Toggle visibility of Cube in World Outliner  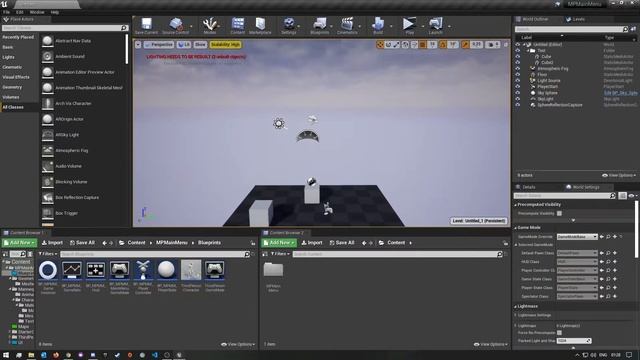pyautogui.click(x=518, y=56)
